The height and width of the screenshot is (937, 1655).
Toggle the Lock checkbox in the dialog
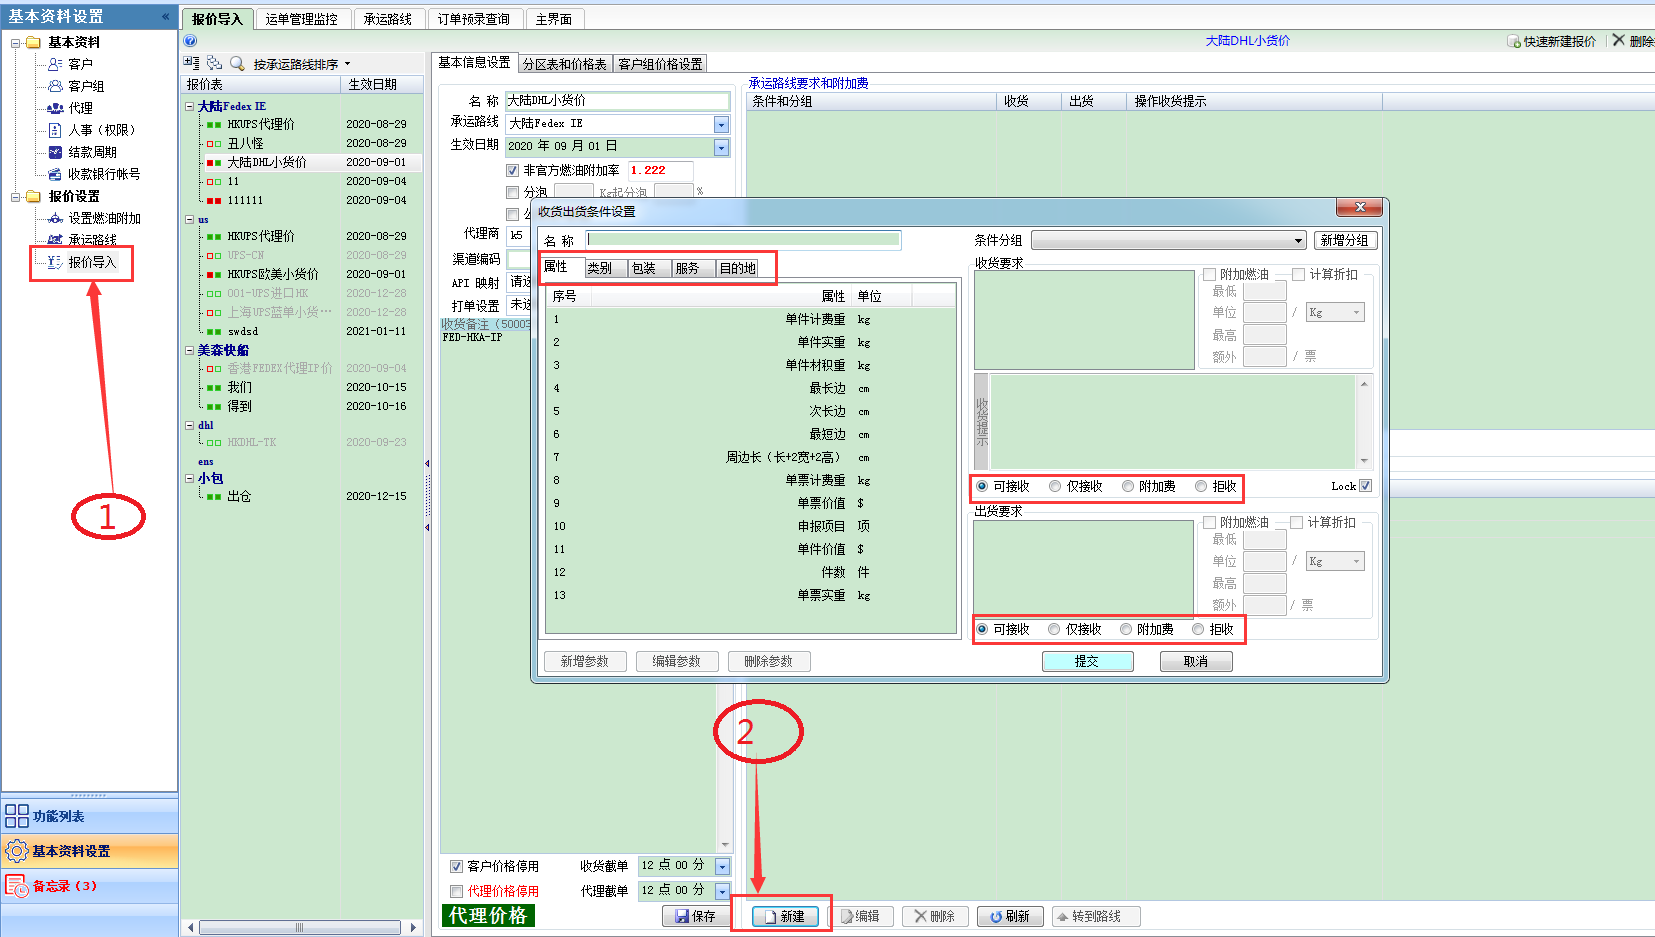point(1366,486)
